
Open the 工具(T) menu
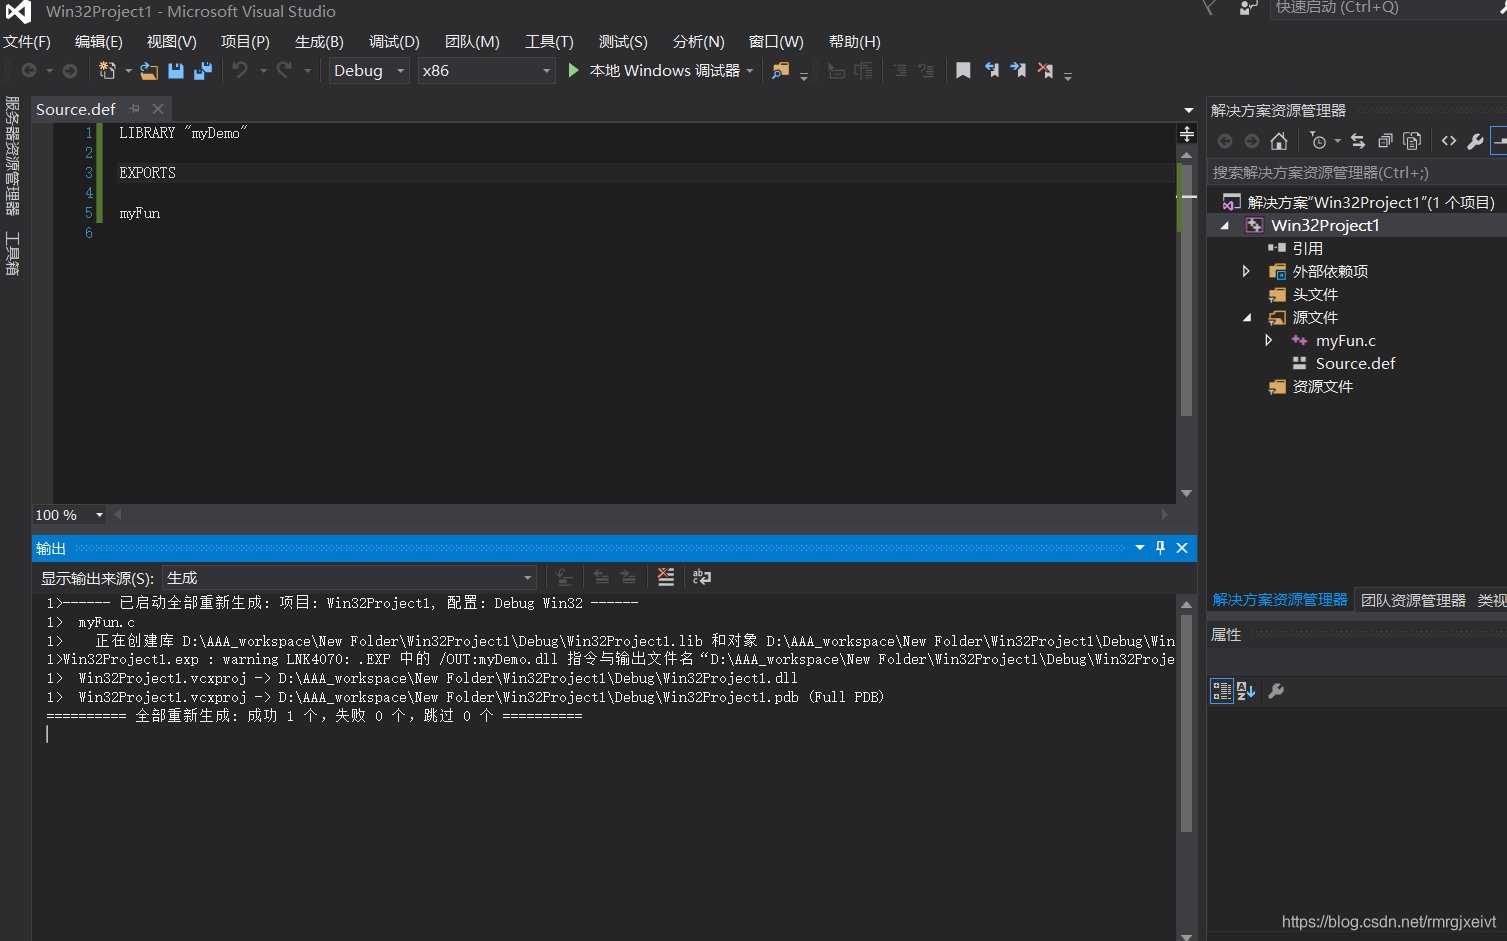[550, 42]
